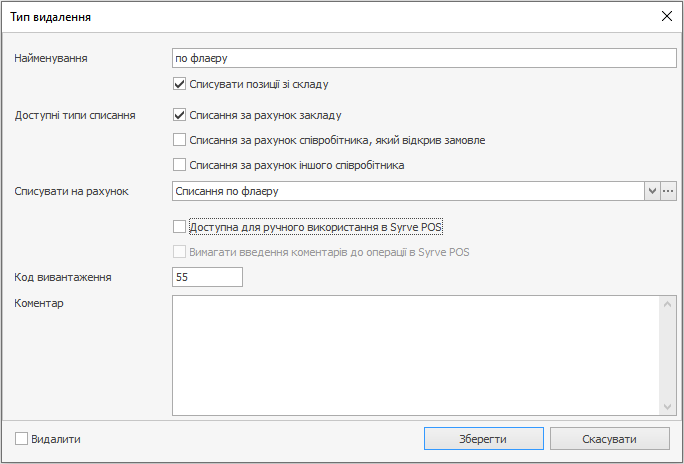The width and height of the screenshot is (684, 464).
Task: Enable Списання за рахунок співробітника, який відкрив замовлення
Action: click(180, 140)
